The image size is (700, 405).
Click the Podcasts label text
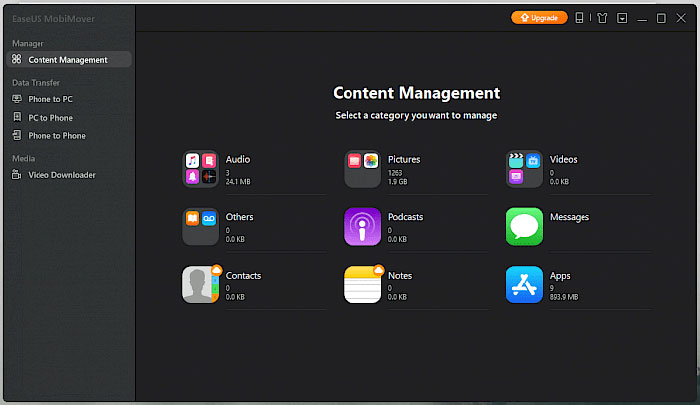tap(405, 217)
